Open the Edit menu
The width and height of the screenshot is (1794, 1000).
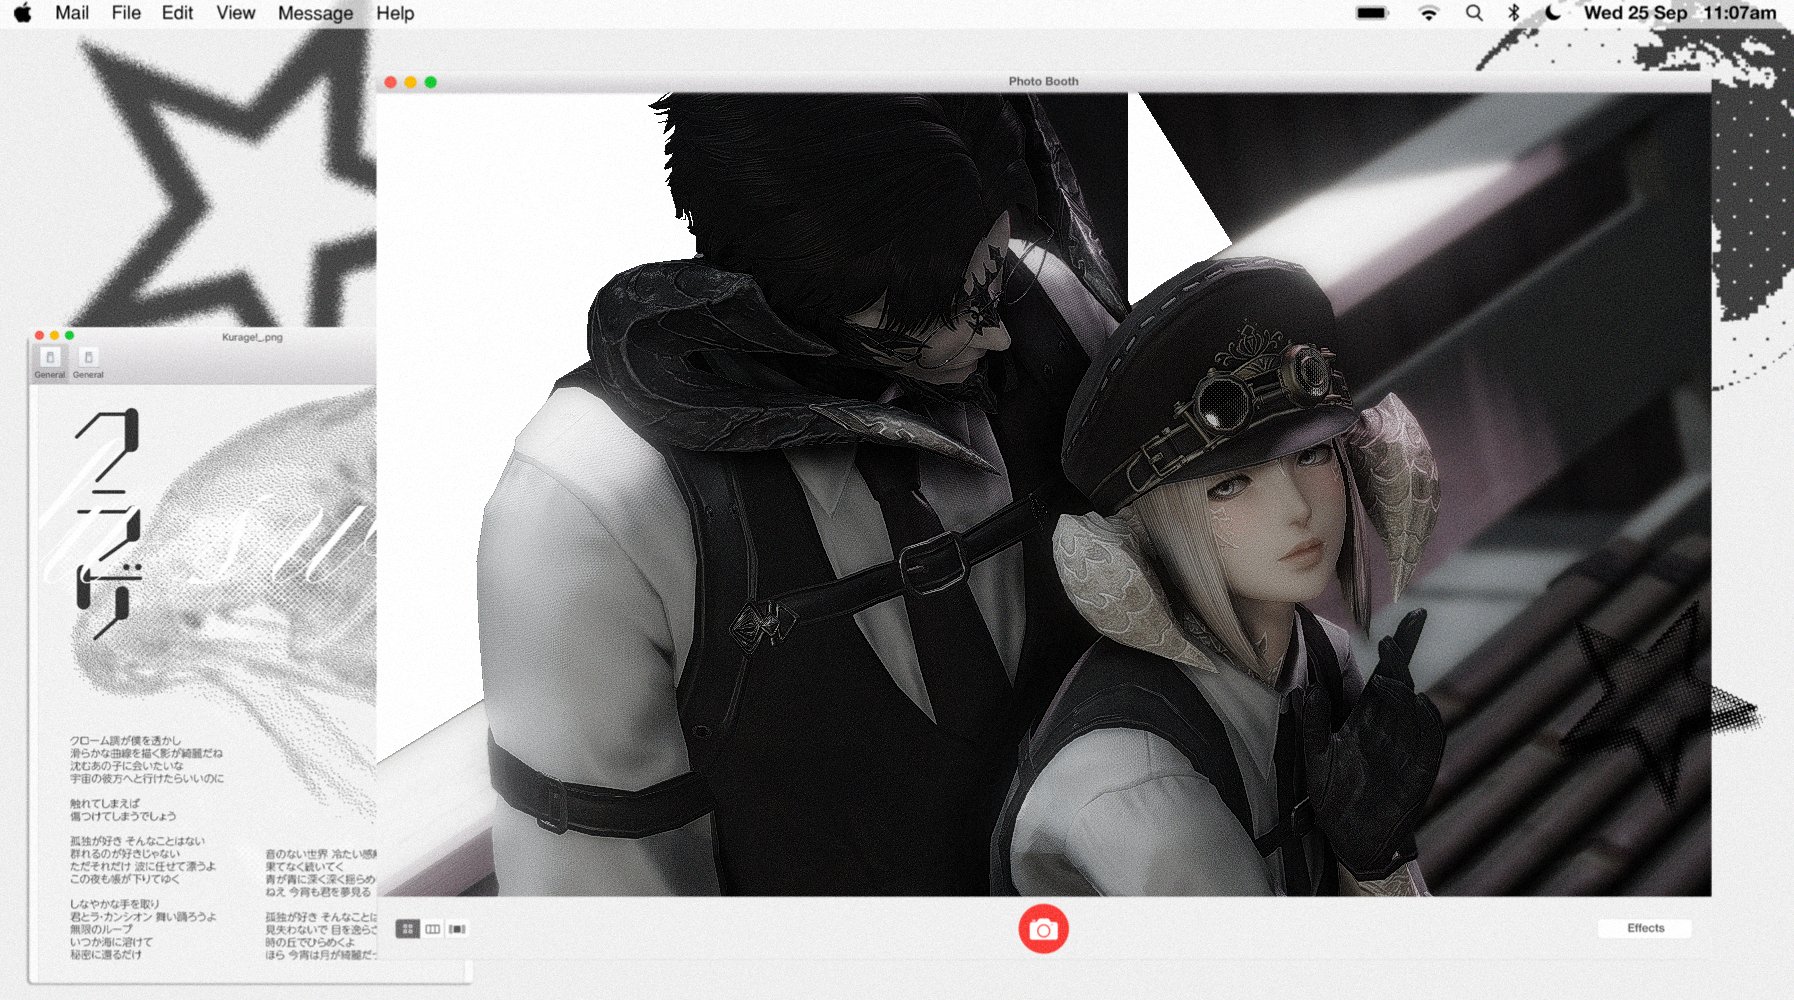[x=177, y=13]
